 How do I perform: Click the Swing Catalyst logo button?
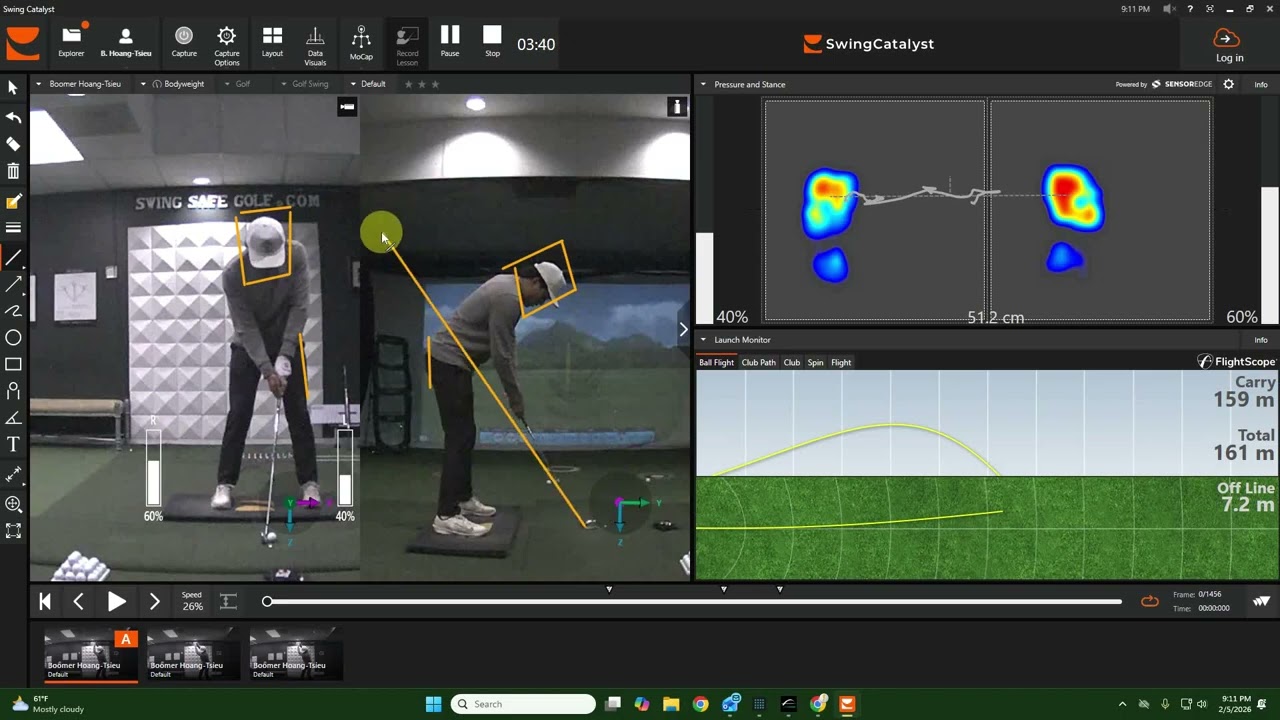pos(23,44)
